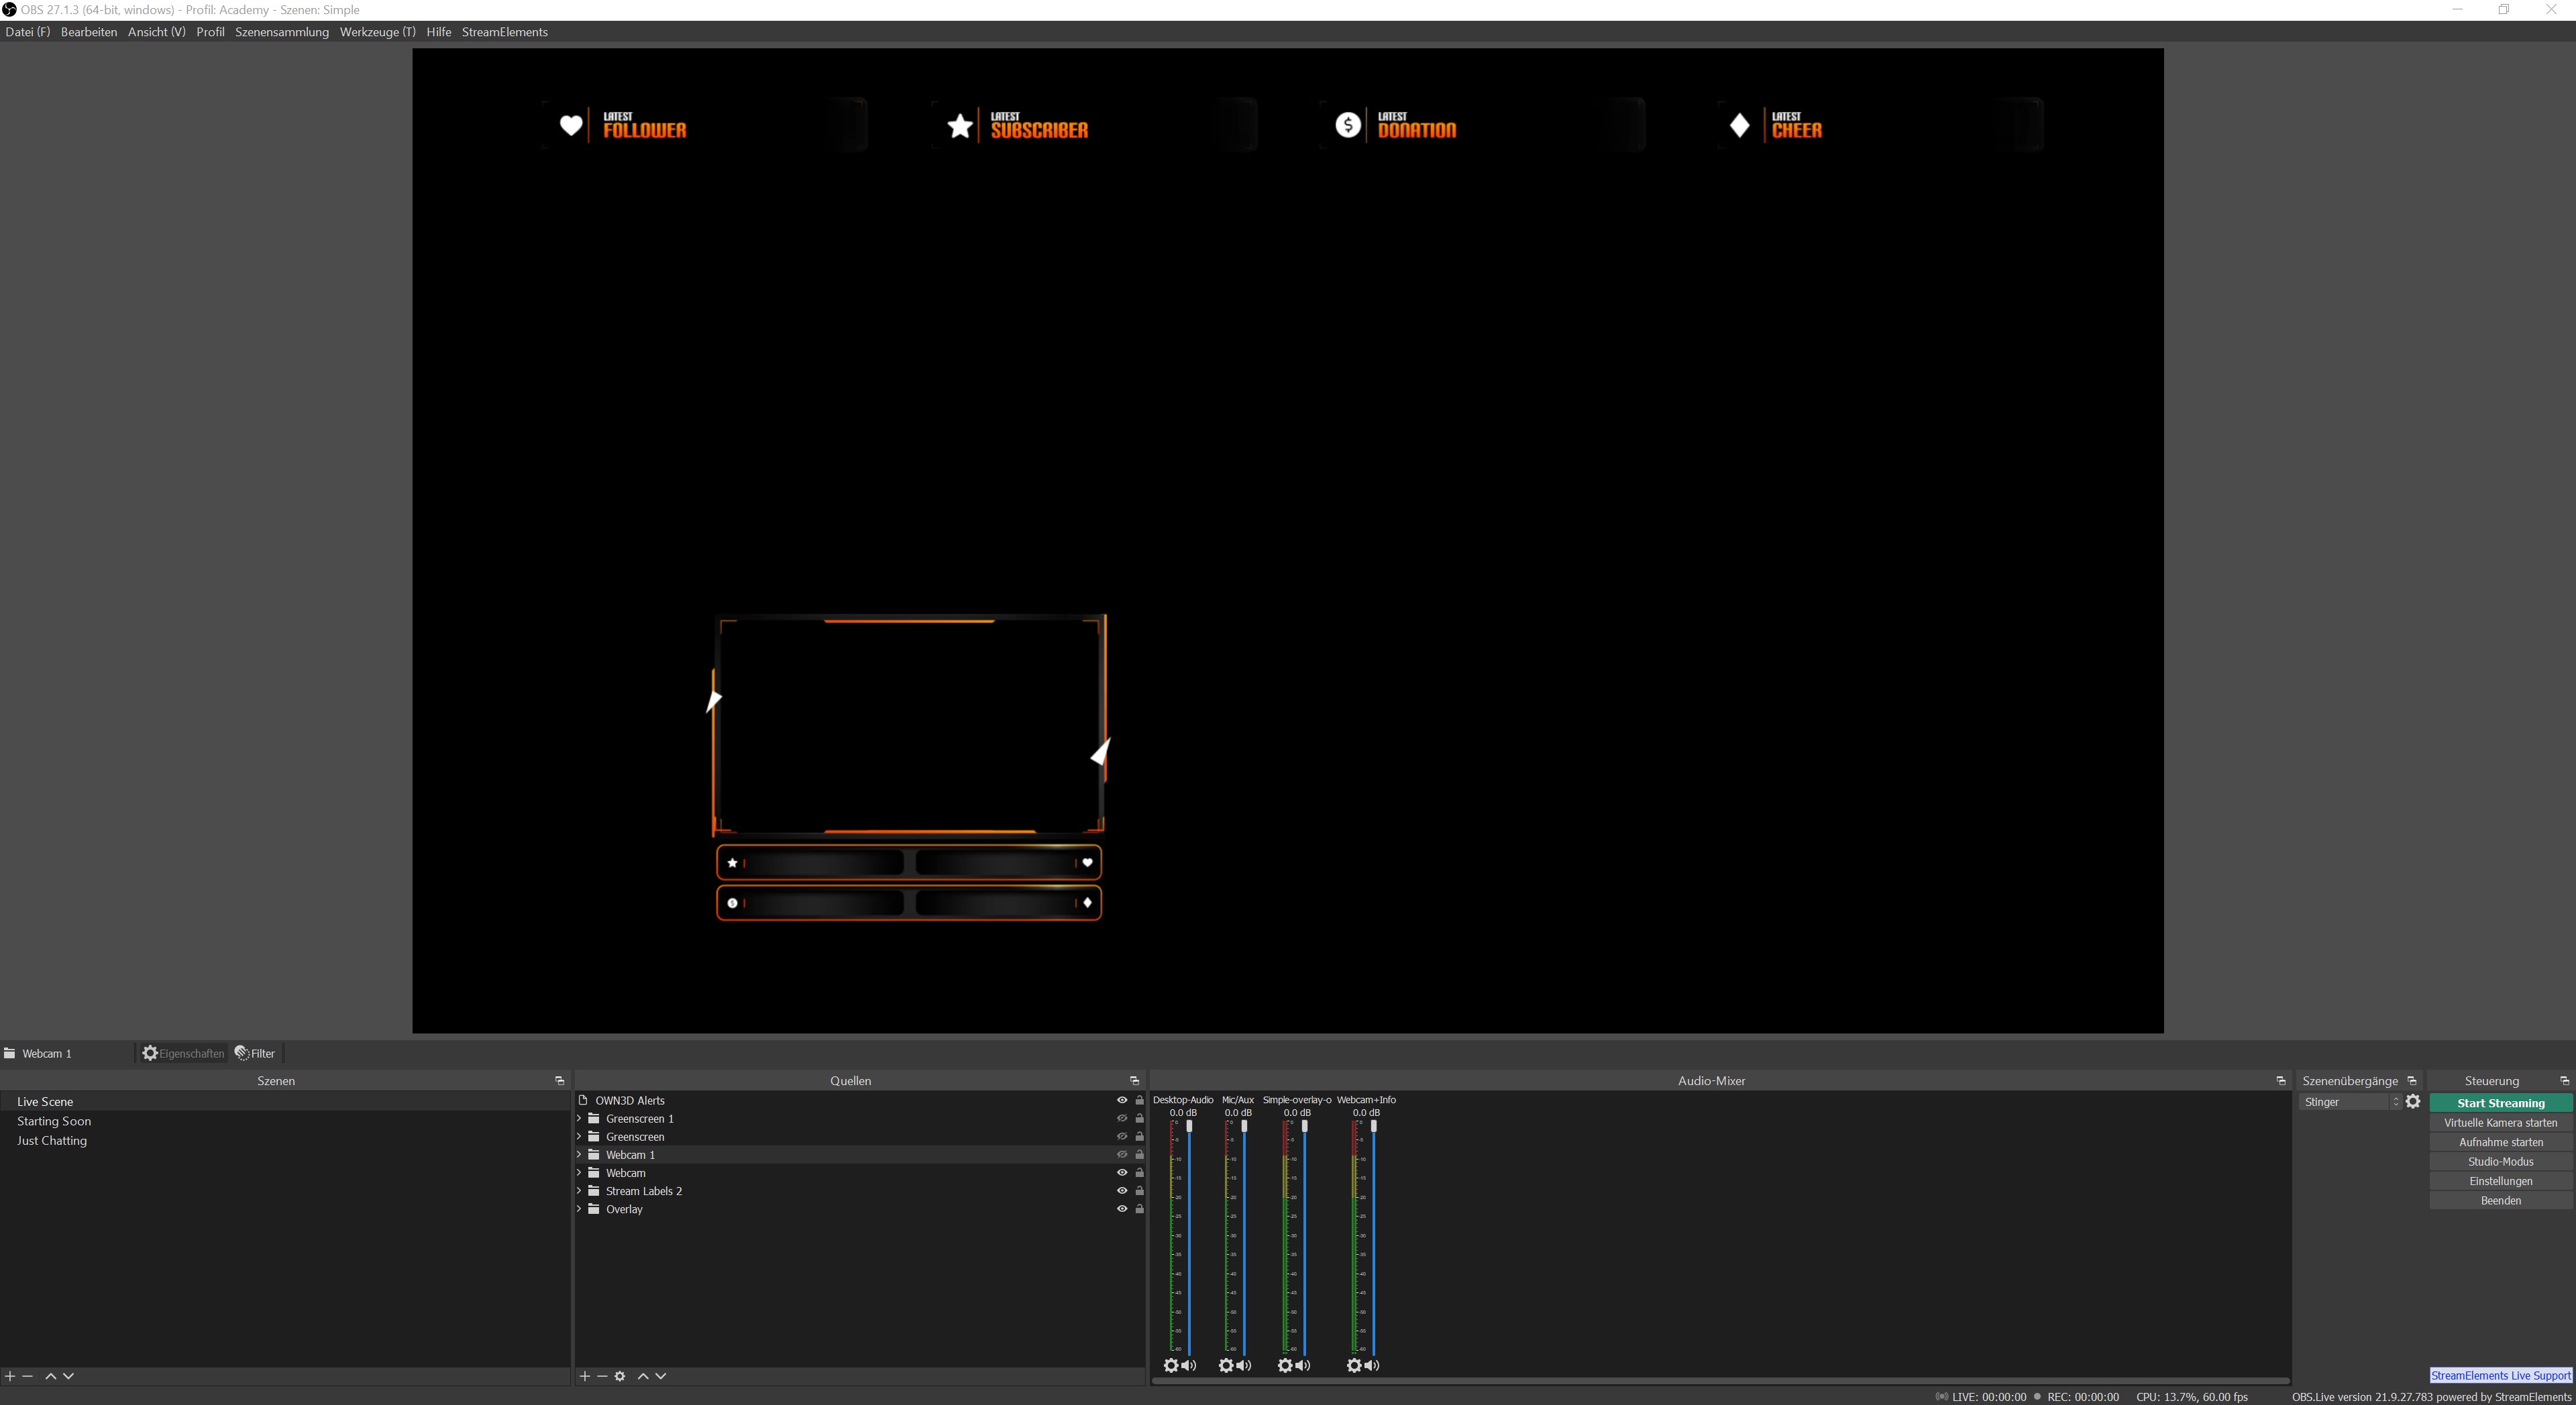Unlock the Overlay group lock
Image resolution: width=2576 pixels, height=1405 pixels.
(1139, 1209)
